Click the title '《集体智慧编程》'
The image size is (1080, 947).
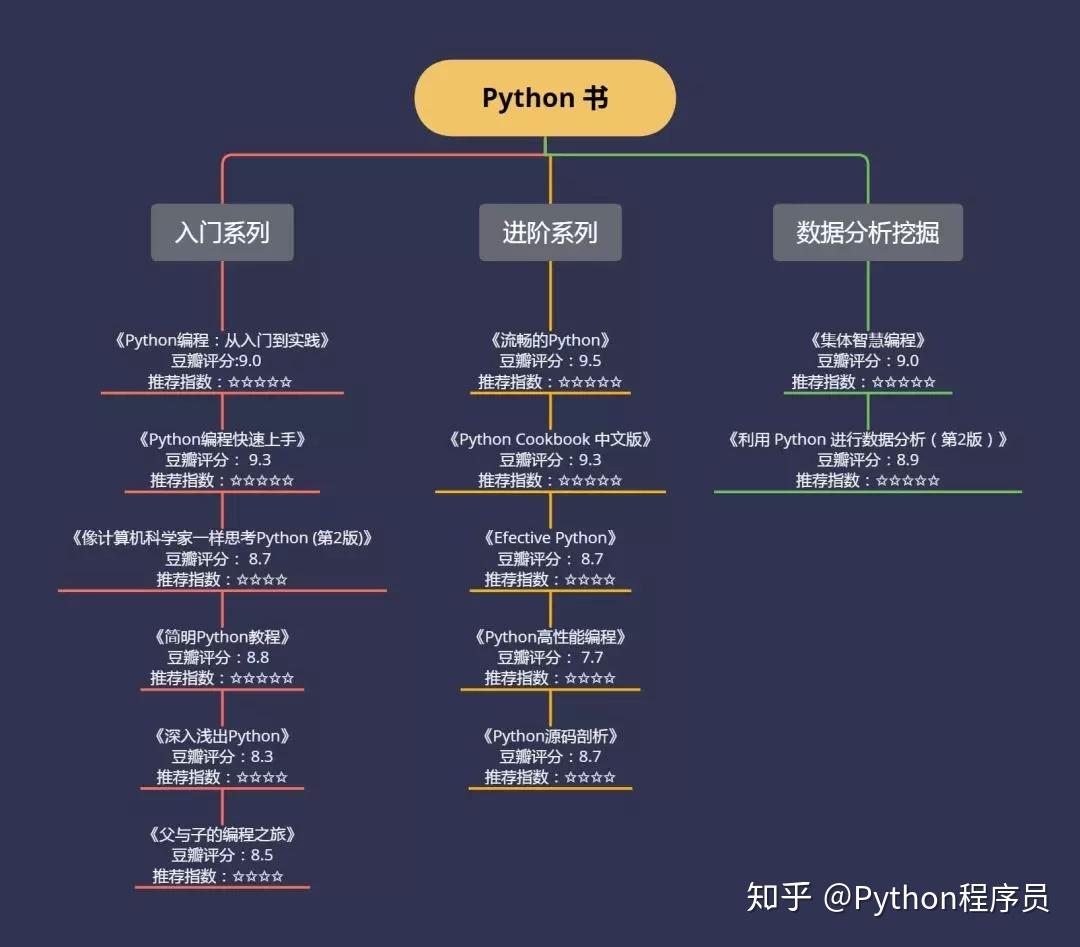(868, 340)
